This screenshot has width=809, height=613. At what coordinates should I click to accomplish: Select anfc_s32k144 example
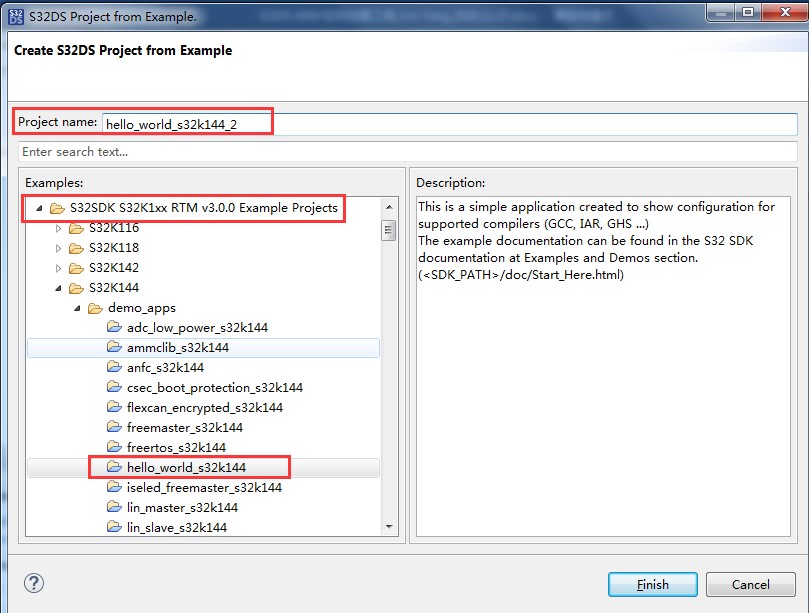(x=166, y=367)
